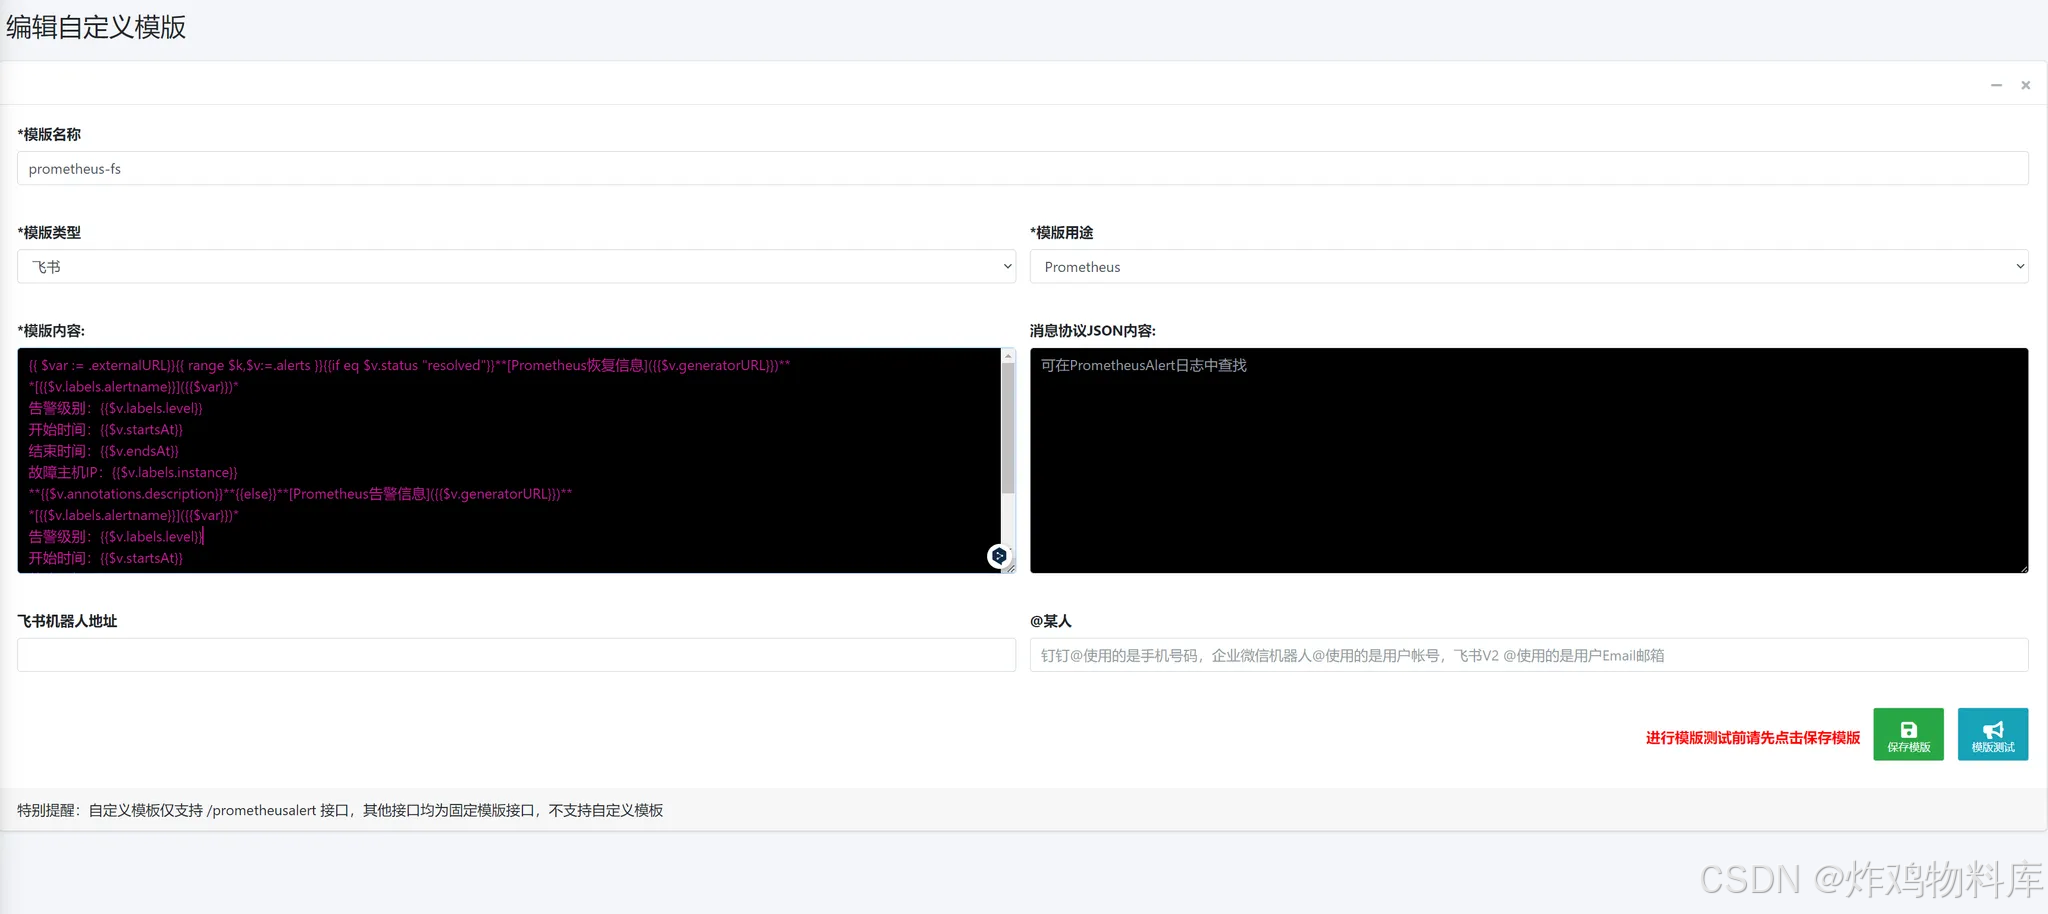This screenshot has width=2048, height=914.
Task: Click the line containing $v.annotations.description
Action: click(x=300, y=494)
